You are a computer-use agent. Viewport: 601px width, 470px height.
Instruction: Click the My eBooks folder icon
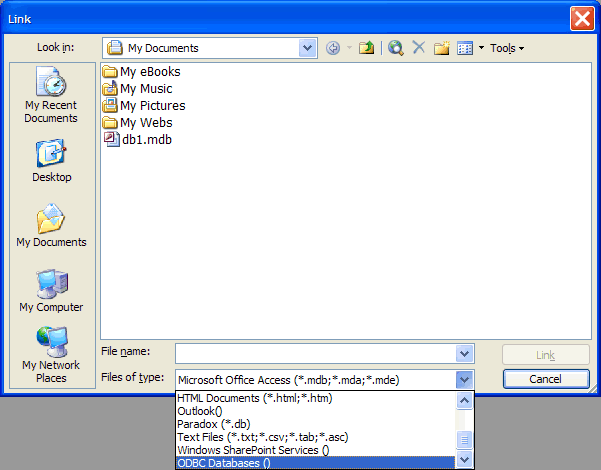(x=110, y=72)
